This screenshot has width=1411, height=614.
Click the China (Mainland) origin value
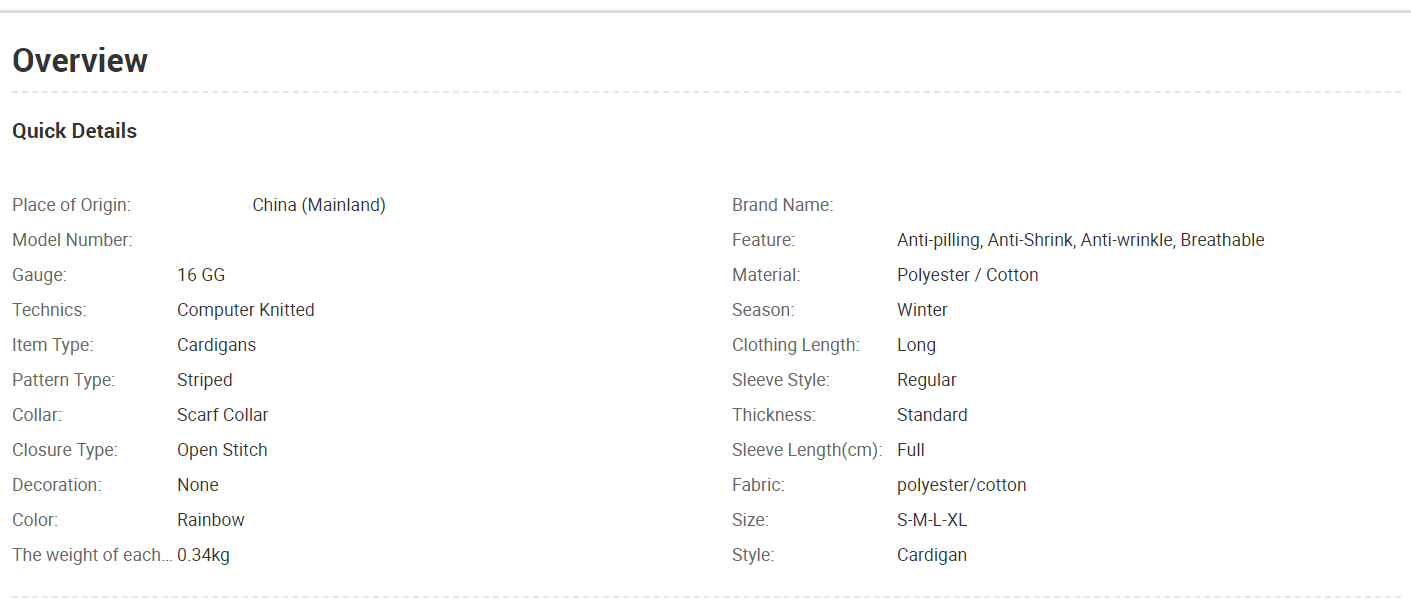[x=319, y=205]
